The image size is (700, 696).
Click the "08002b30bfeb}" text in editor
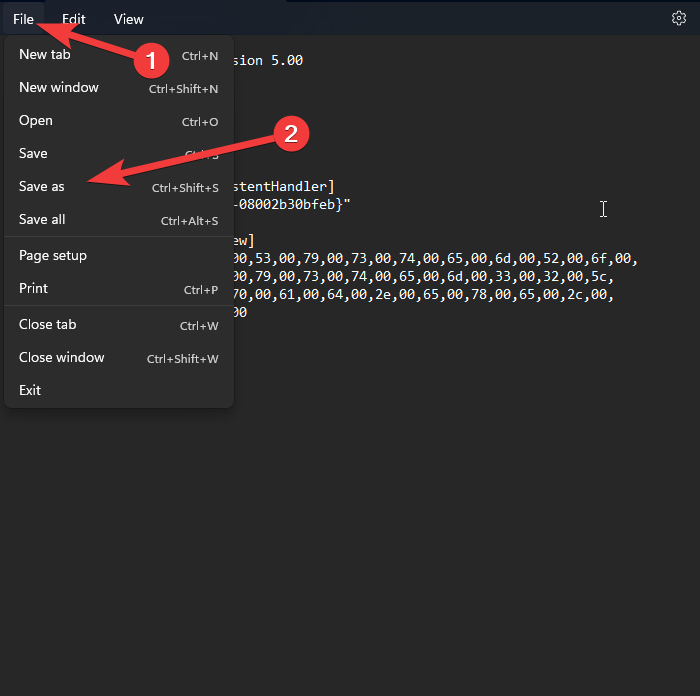(x=293, y=204)
